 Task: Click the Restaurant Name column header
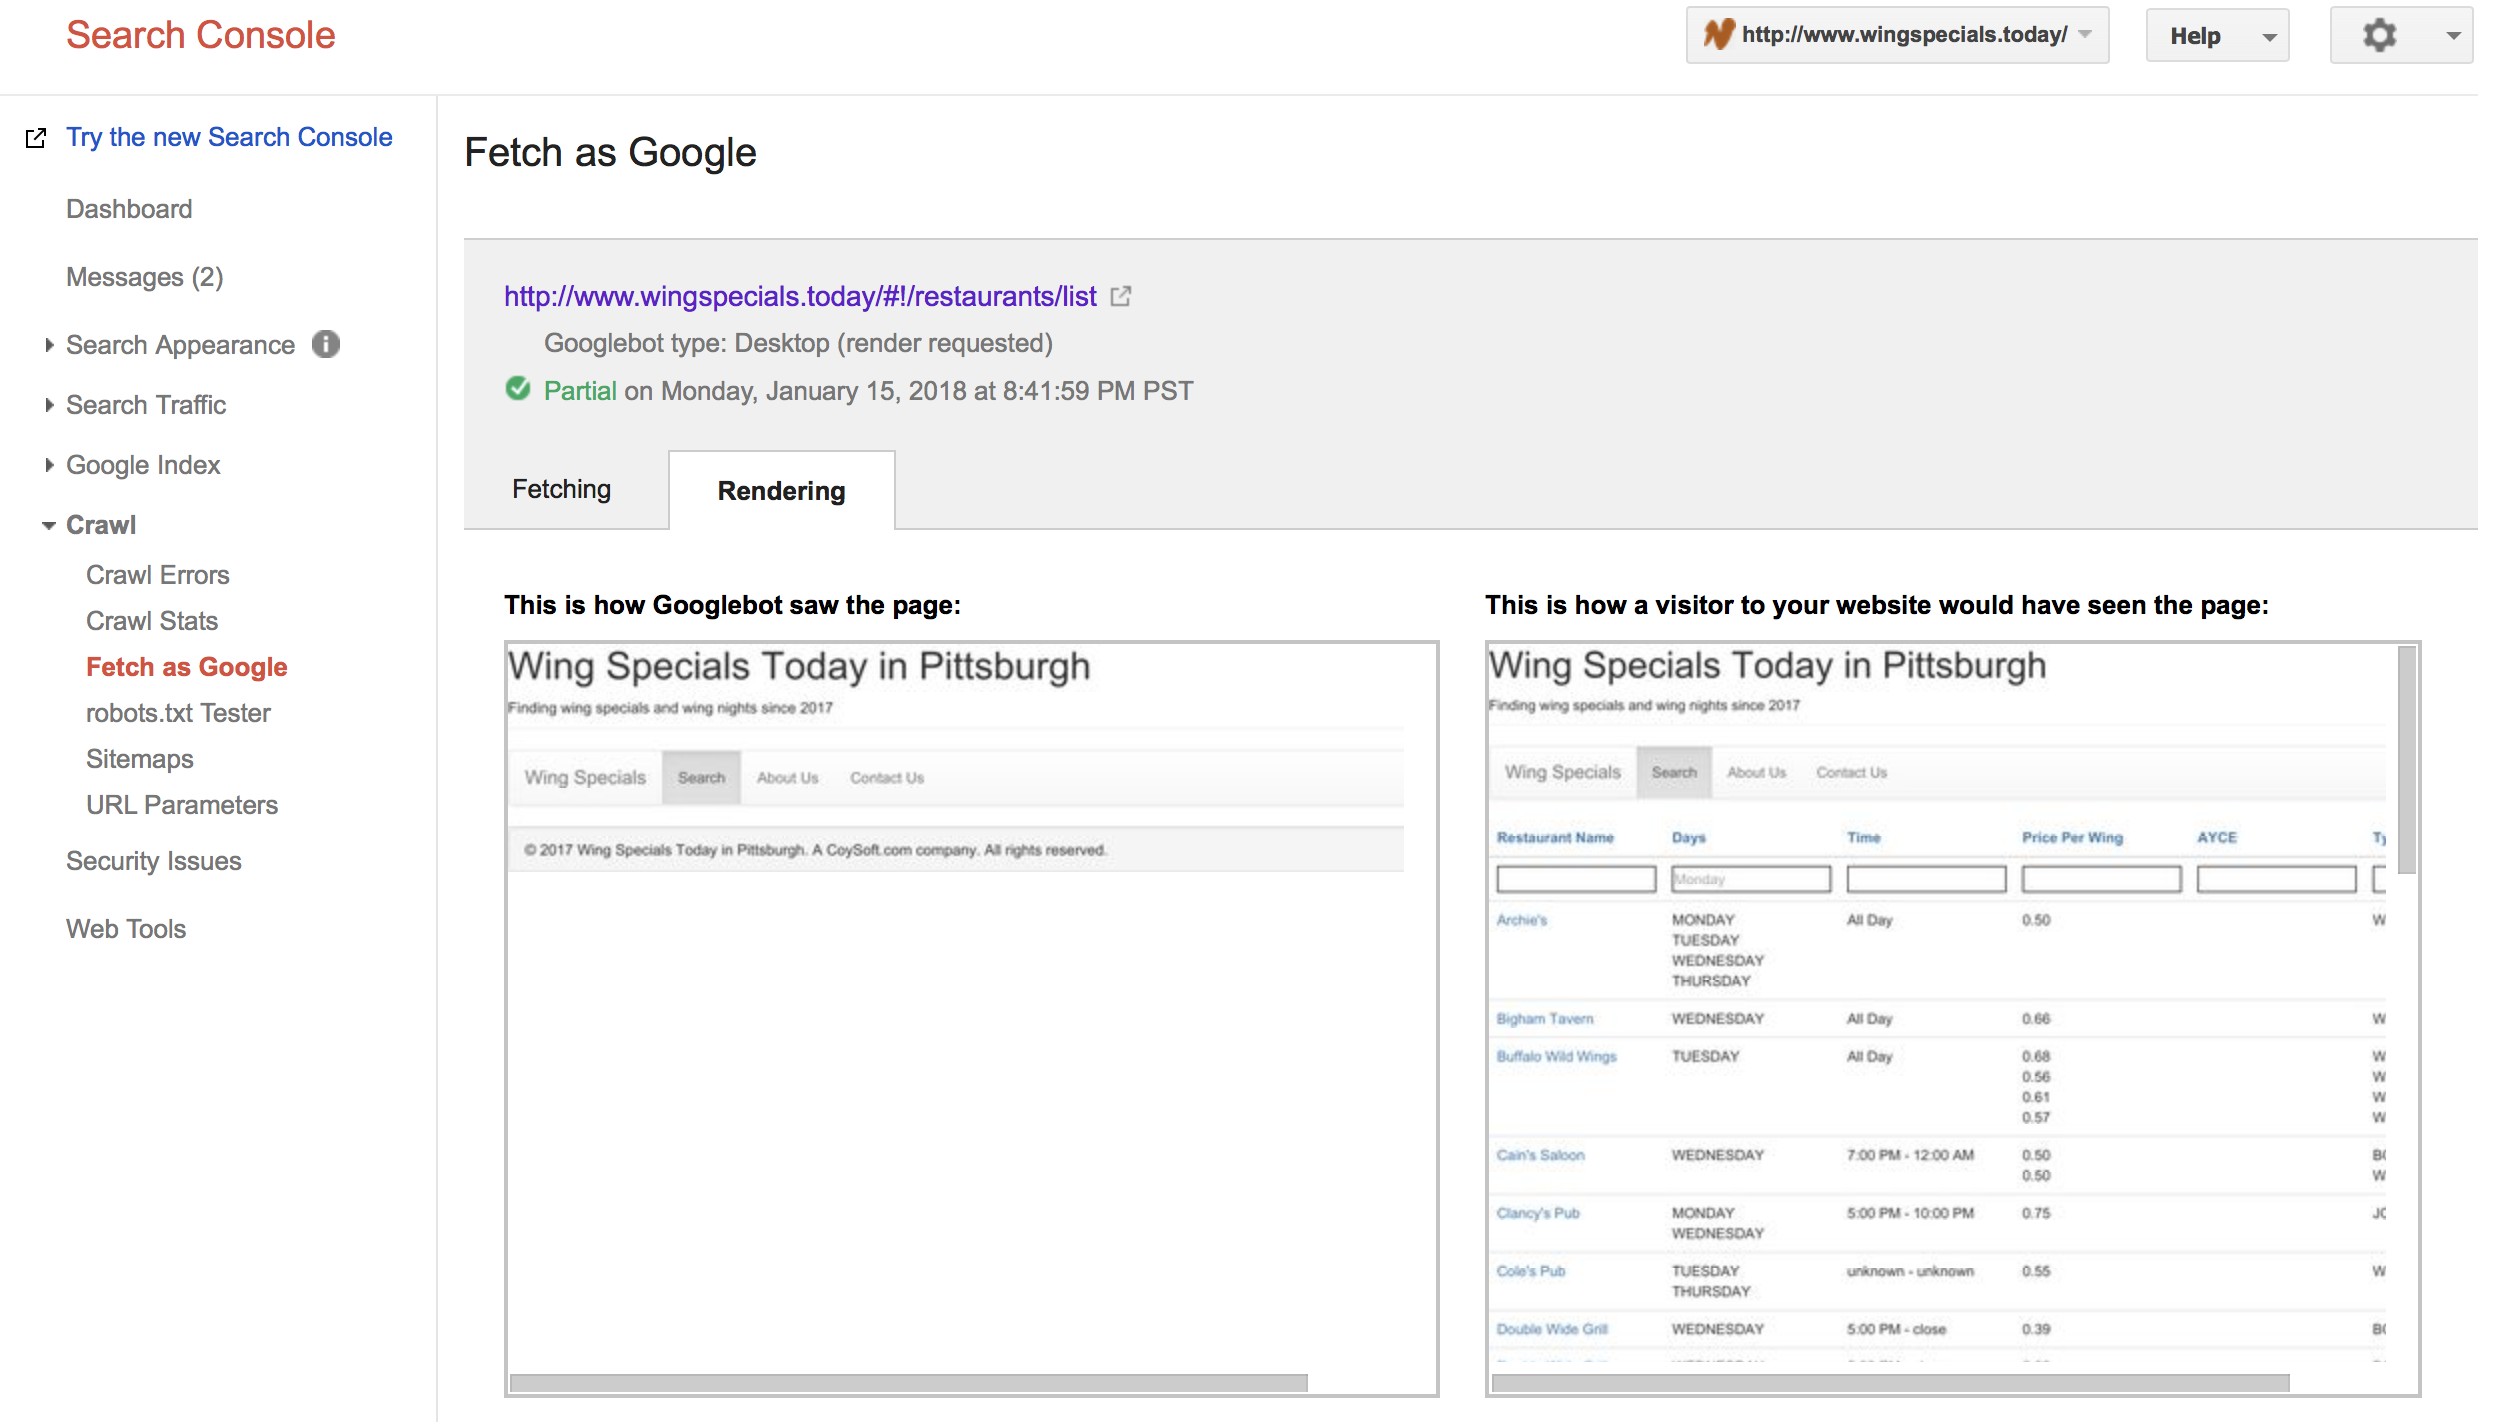tap(1555, 838)
